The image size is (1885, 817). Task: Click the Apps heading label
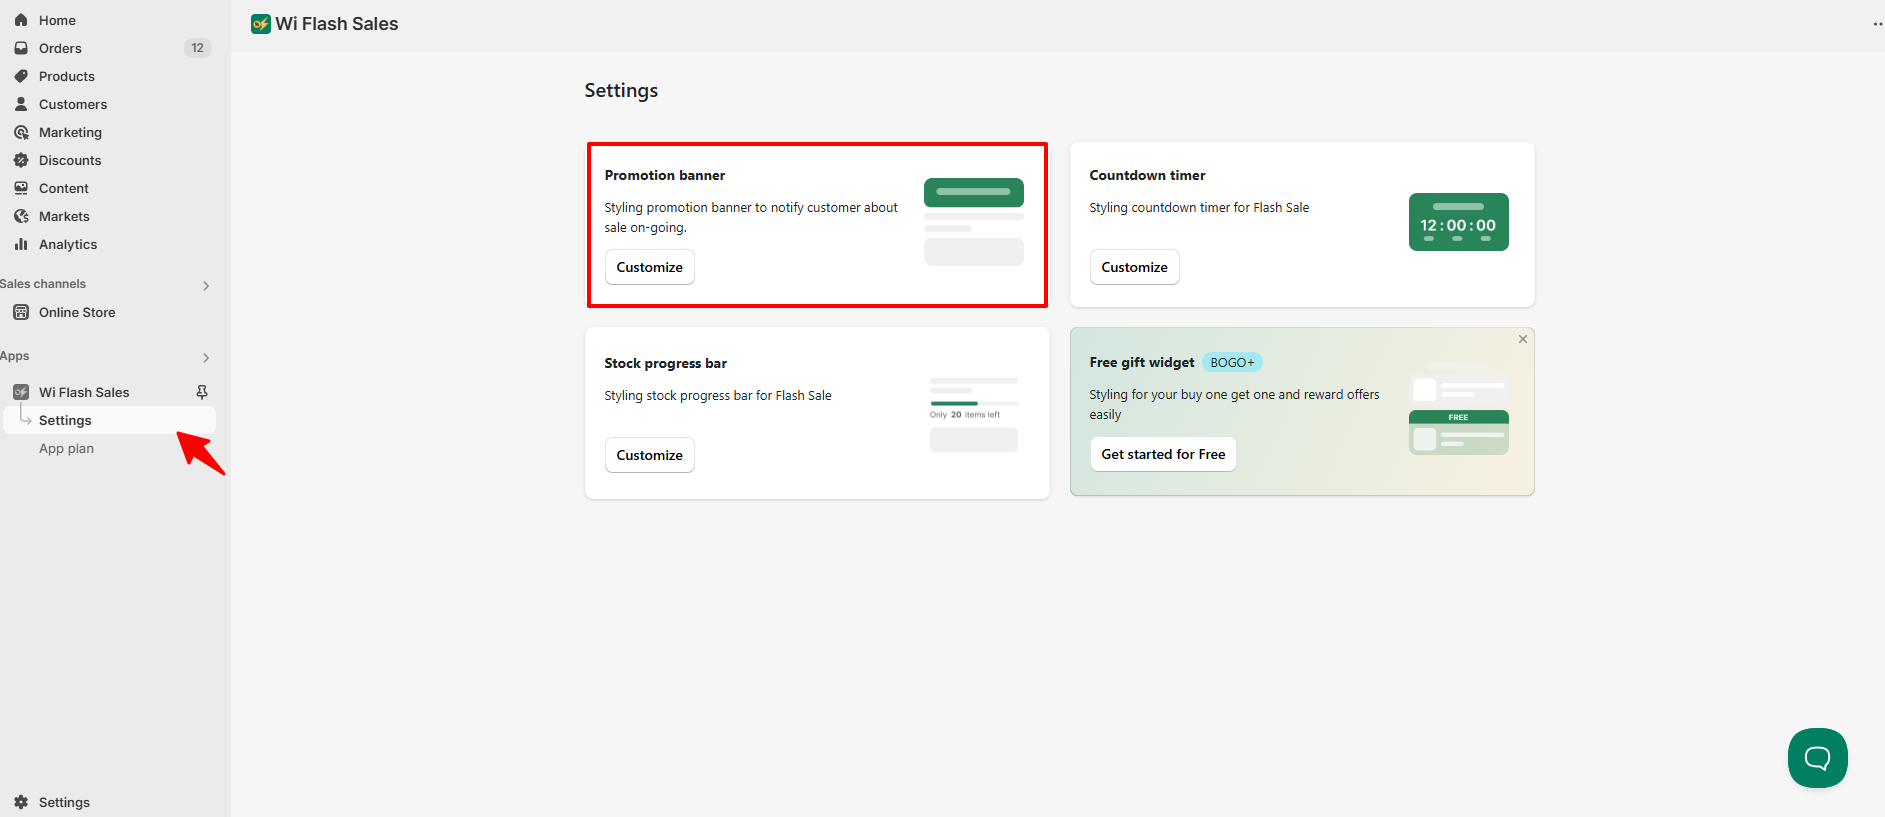pos(15,356)
